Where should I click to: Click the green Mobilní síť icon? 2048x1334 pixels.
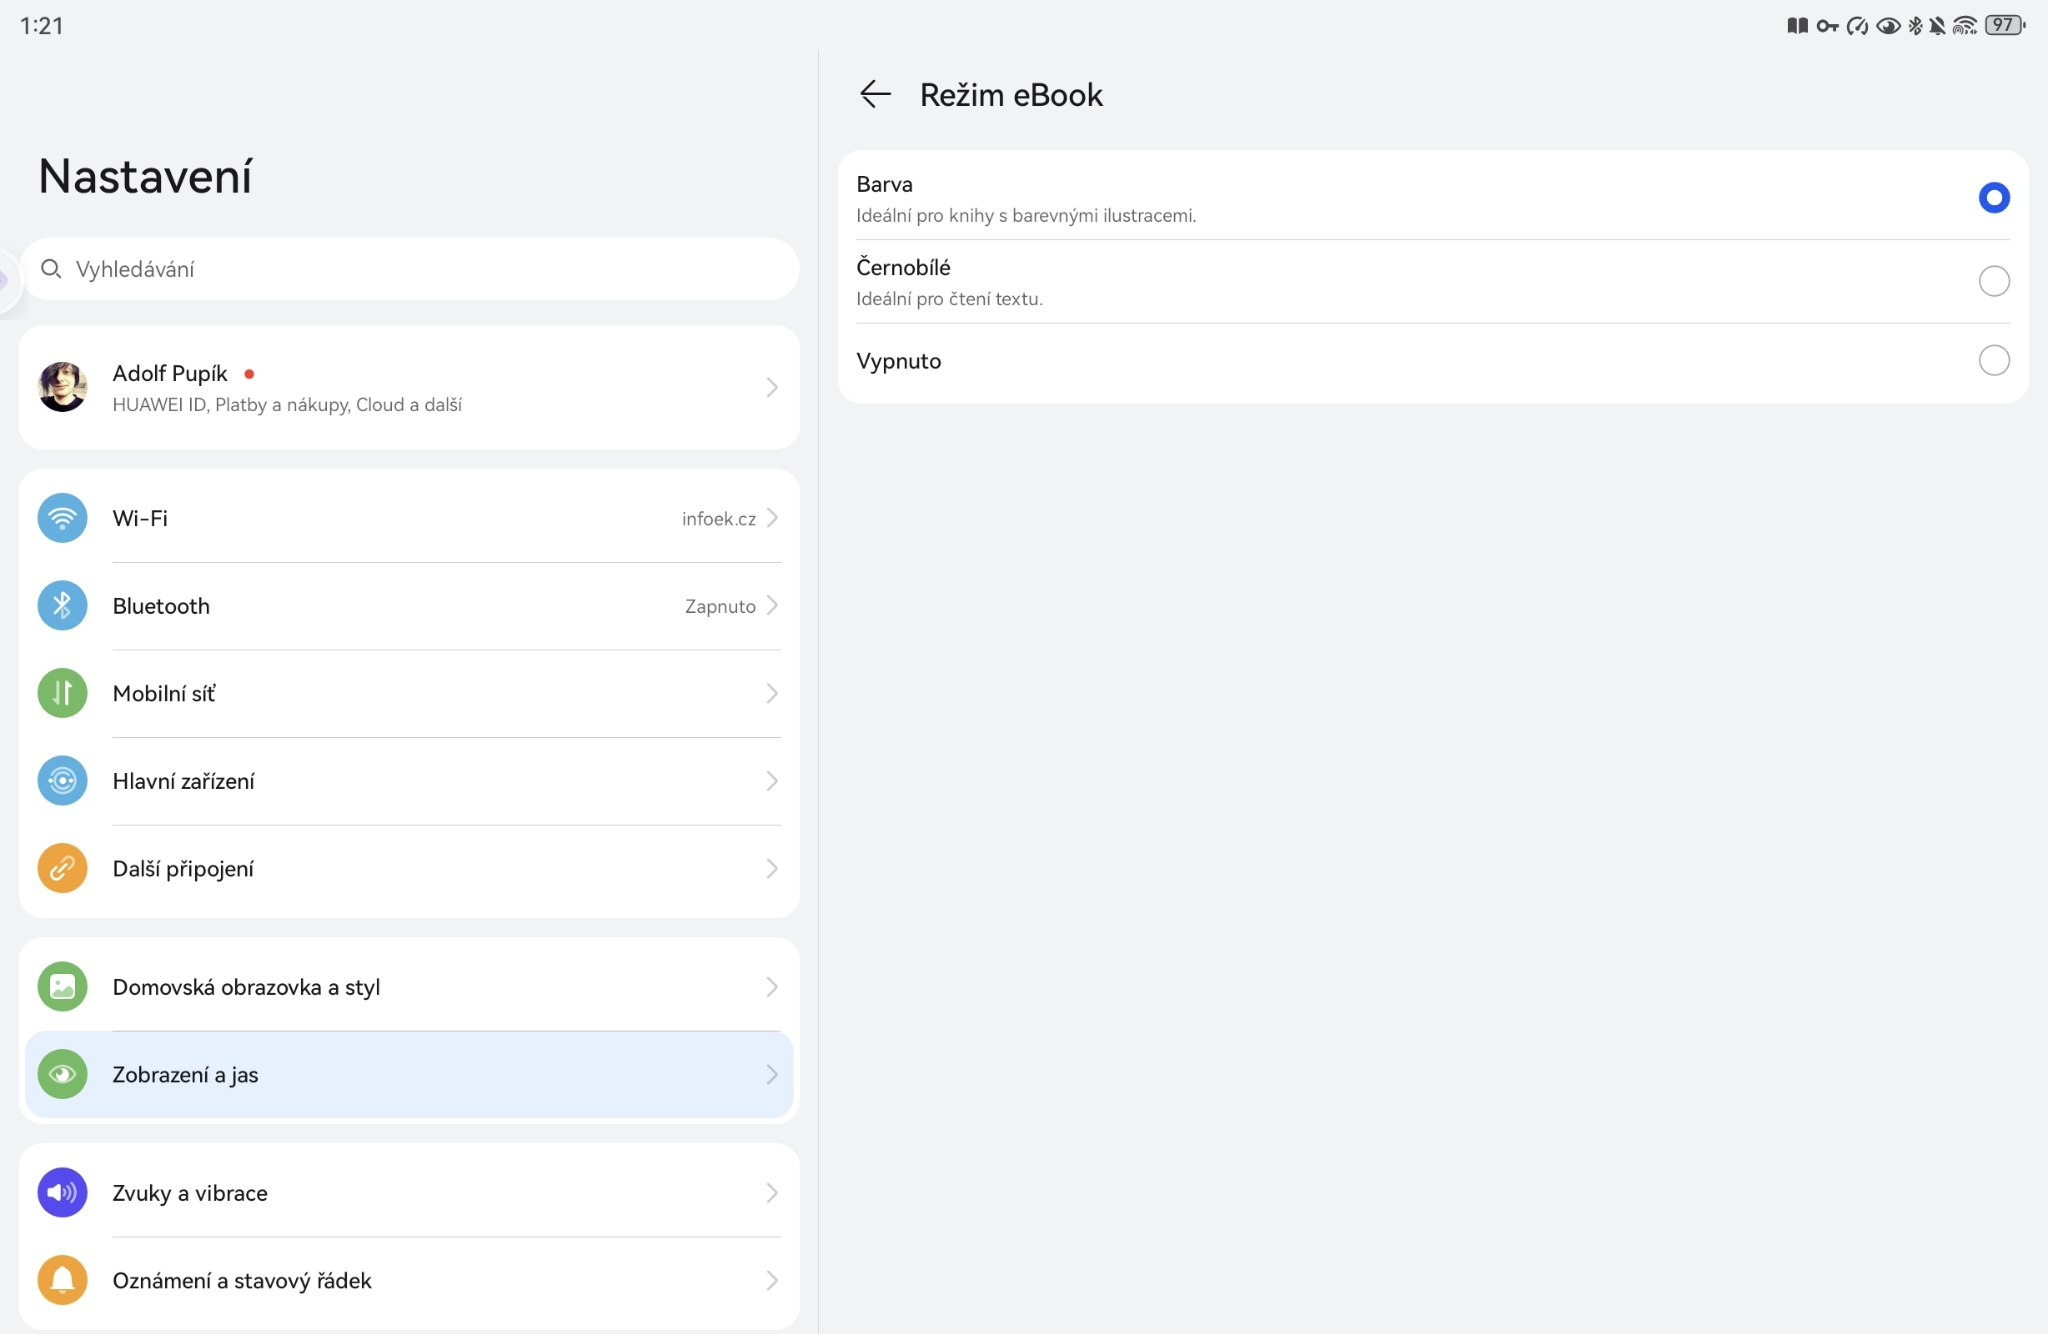coord(62,693)
